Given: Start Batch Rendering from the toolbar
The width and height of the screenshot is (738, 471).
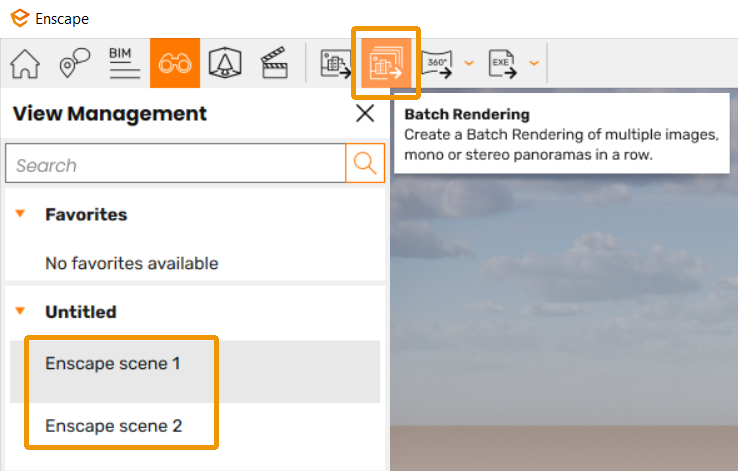Looking at the screenshot, I should click(385, 64).
